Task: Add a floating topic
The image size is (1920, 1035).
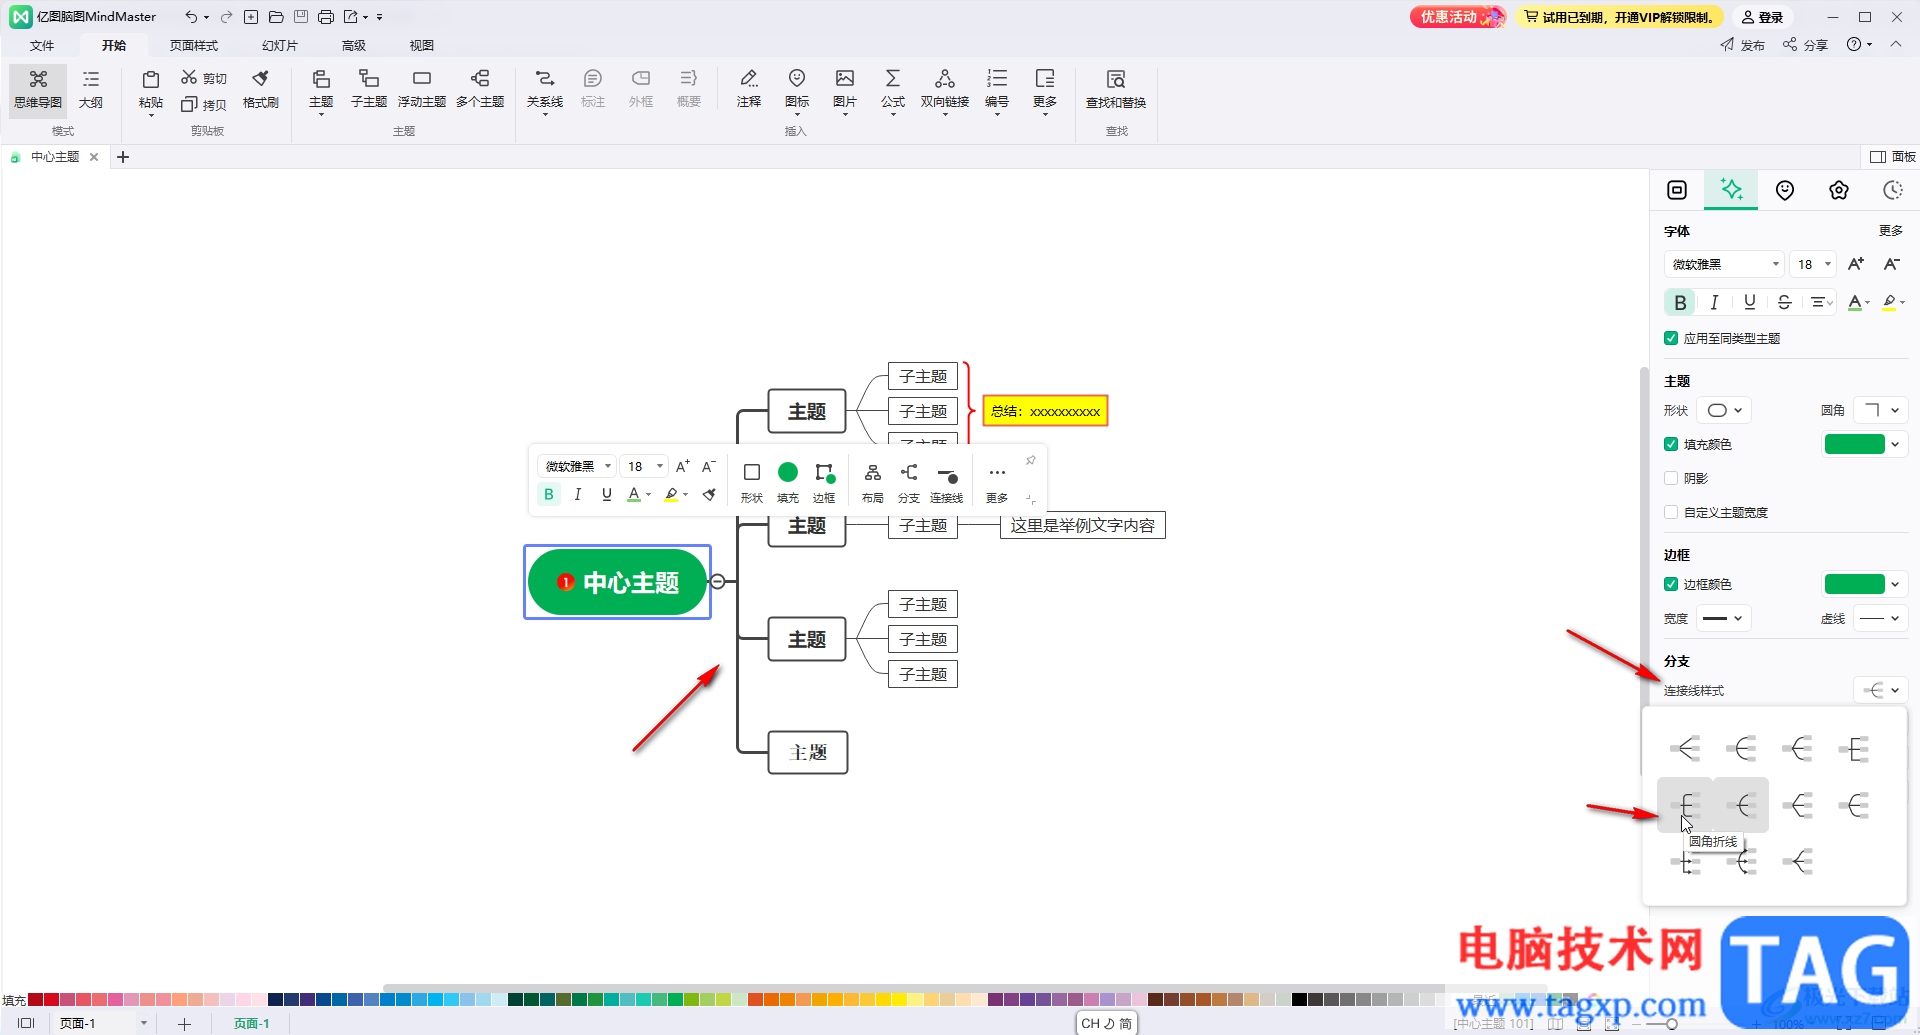Action: click(x=422, y=89)
